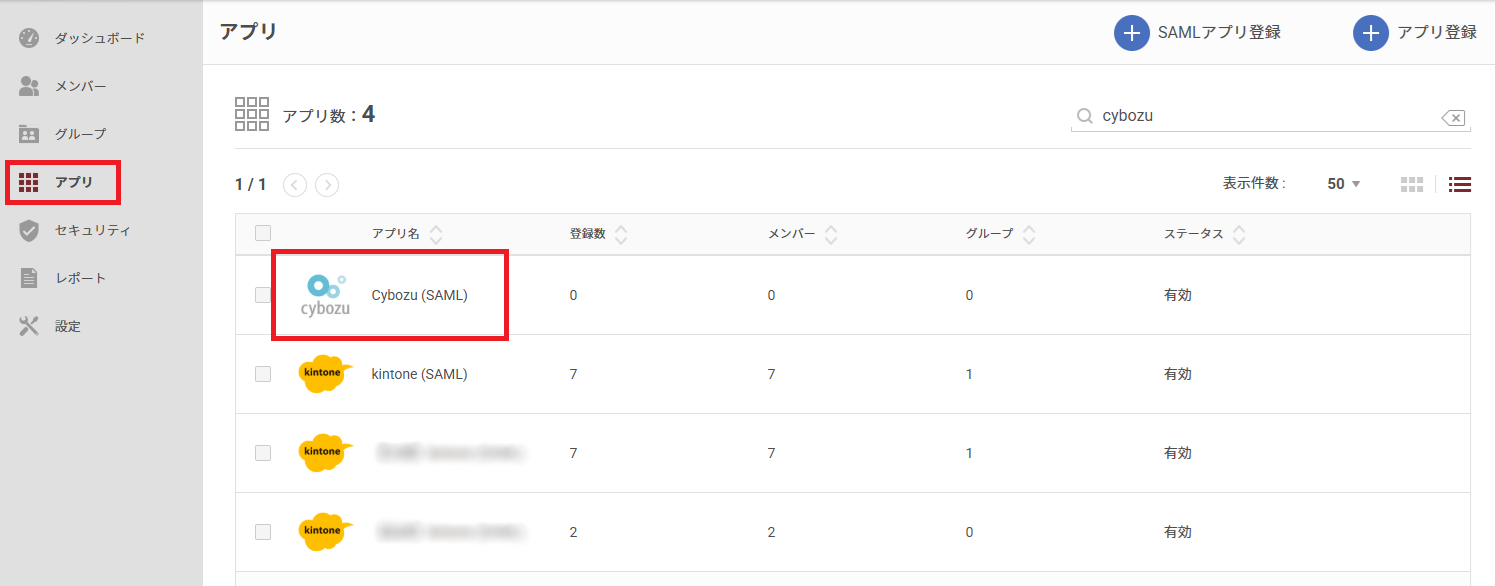Check the kintone (SAML) row checkbox

pyautogui.click(x=263, y=374)
